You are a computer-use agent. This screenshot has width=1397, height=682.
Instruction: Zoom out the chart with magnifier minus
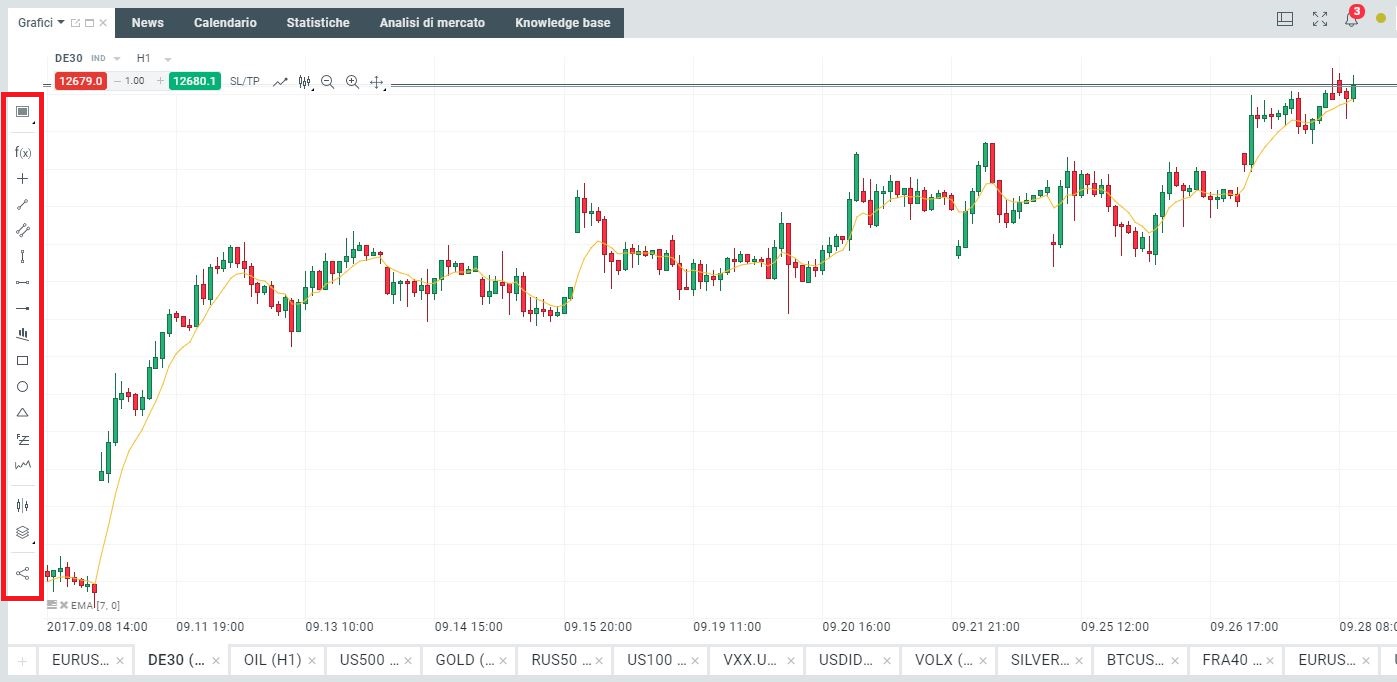point(328,82)
